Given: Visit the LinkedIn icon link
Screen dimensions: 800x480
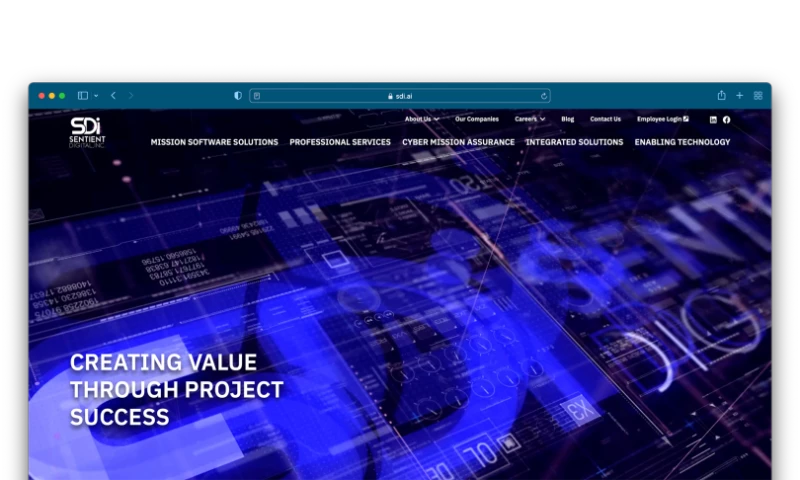Looking at the screenshot, I should [x=713, y=119].
